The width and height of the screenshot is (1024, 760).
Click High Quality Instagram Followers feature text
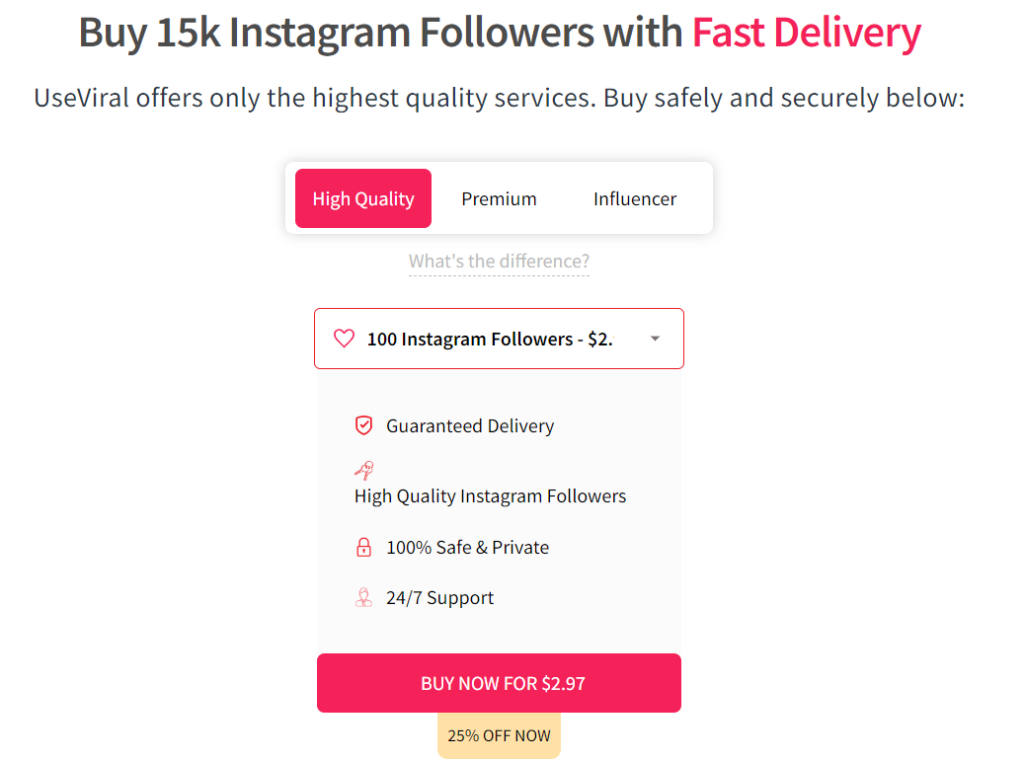490,496
